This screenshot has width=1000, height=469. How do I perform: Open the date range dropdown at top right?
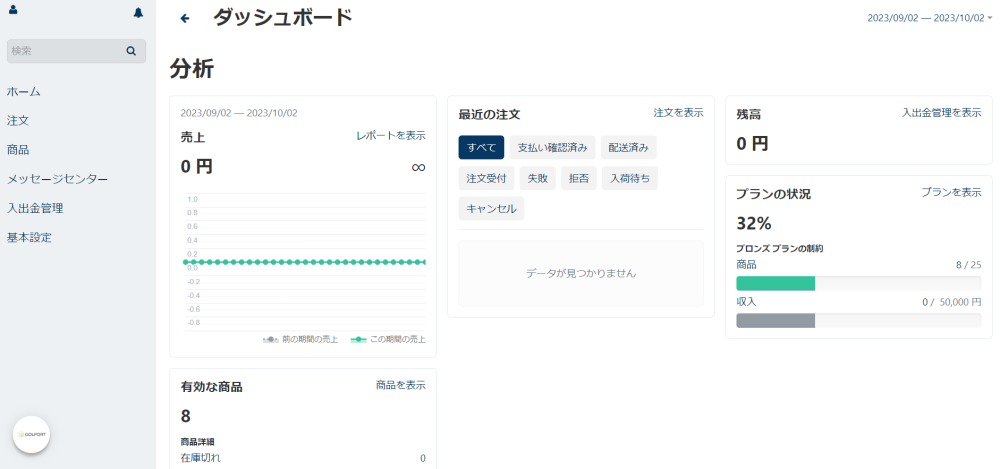[929, 18]
